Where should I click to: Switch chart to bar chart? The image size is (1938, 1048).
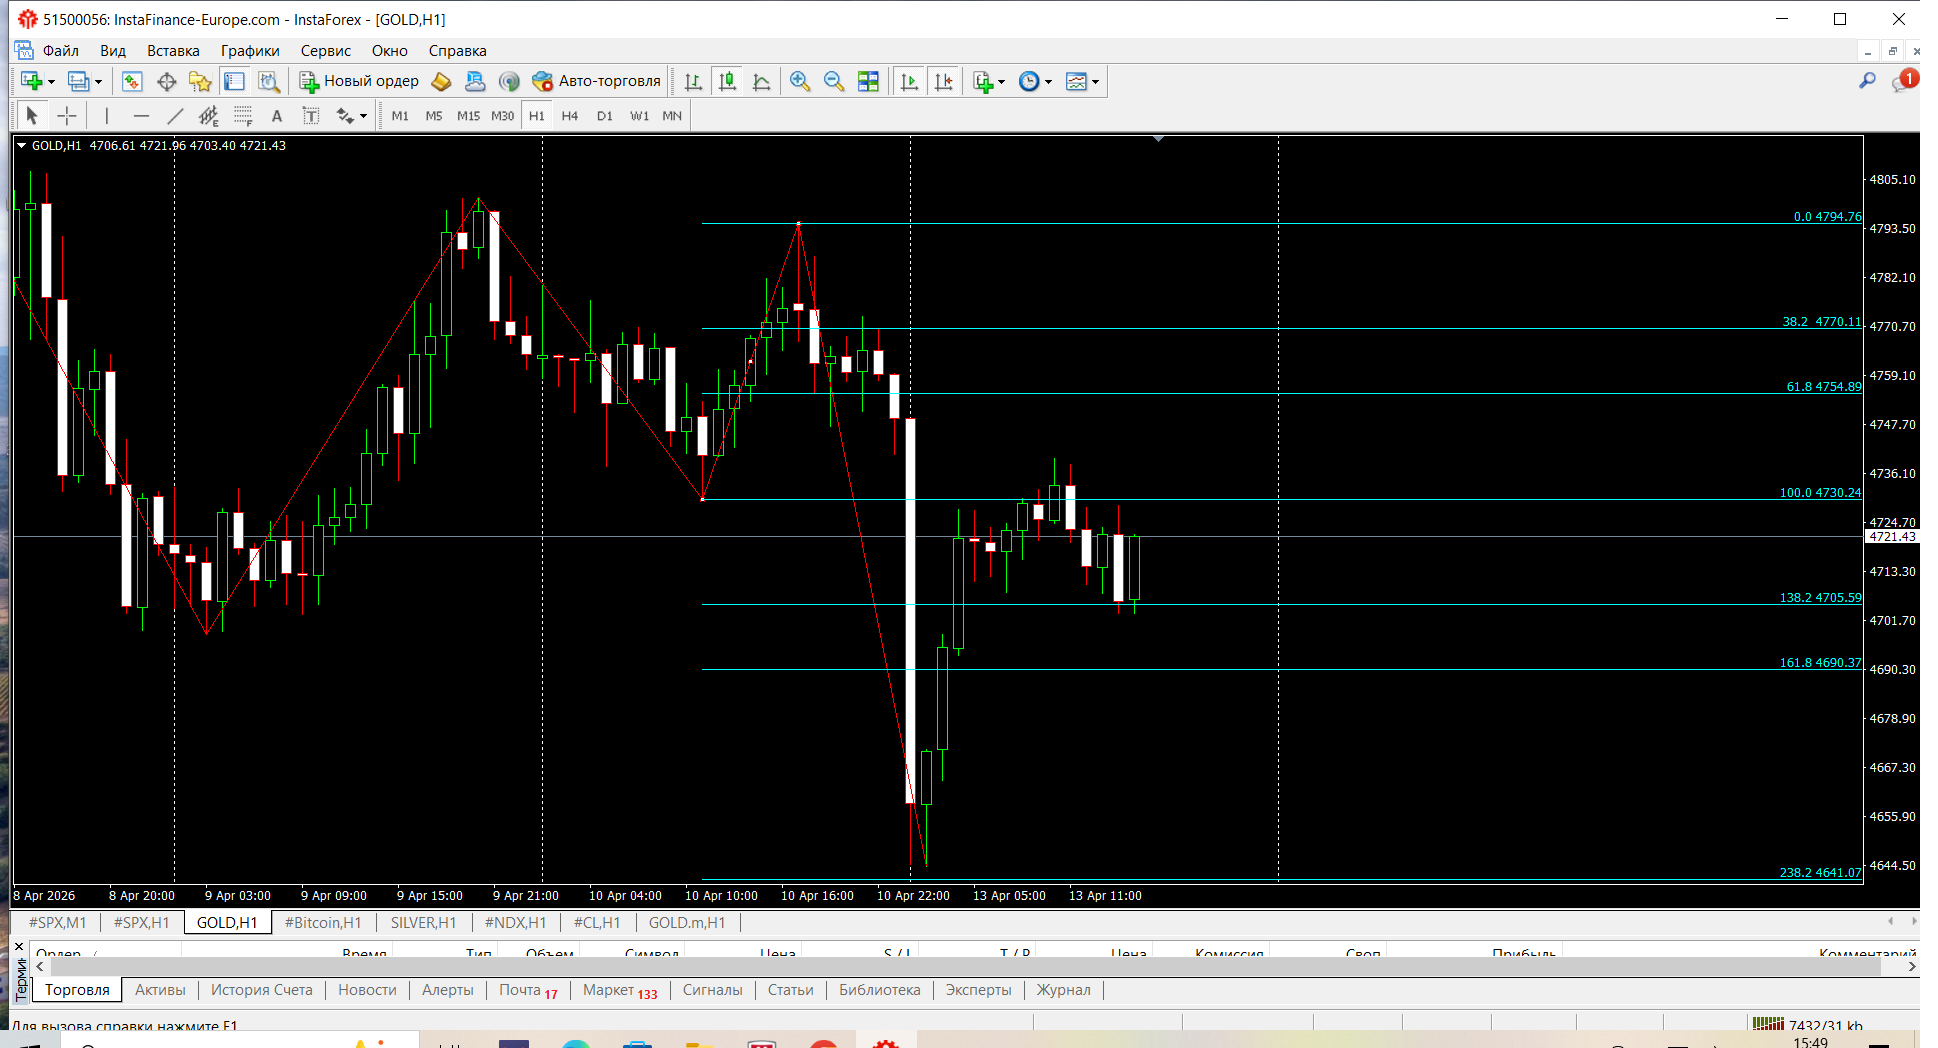tap(693, 82)
